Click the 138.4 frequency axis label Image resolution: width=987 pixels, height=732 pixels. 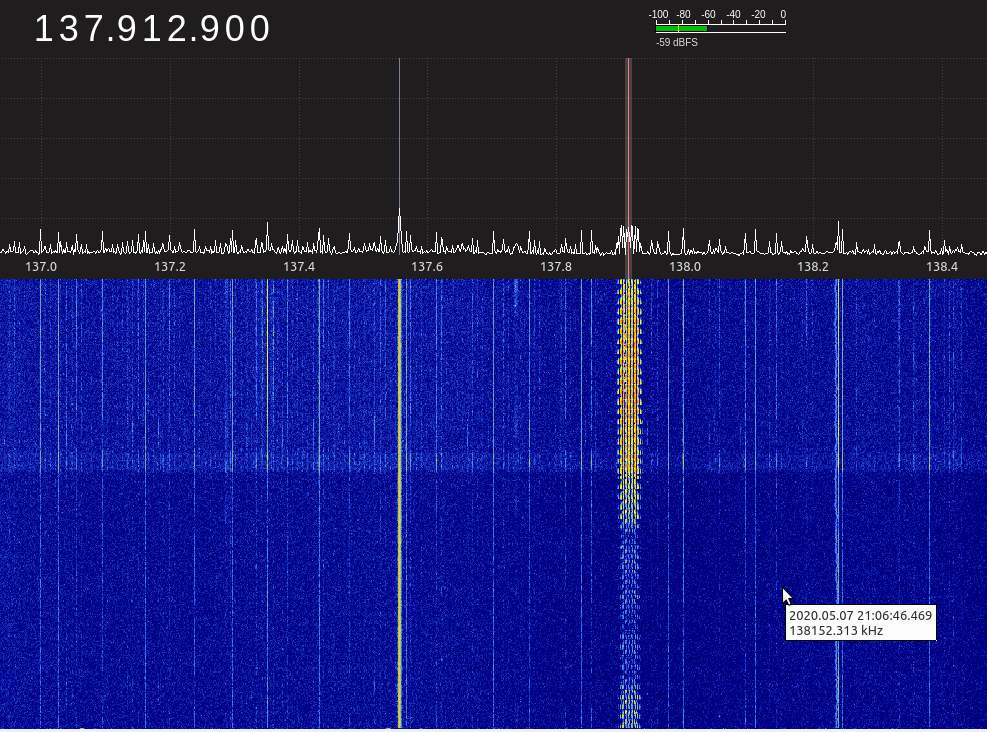[942, 267]
